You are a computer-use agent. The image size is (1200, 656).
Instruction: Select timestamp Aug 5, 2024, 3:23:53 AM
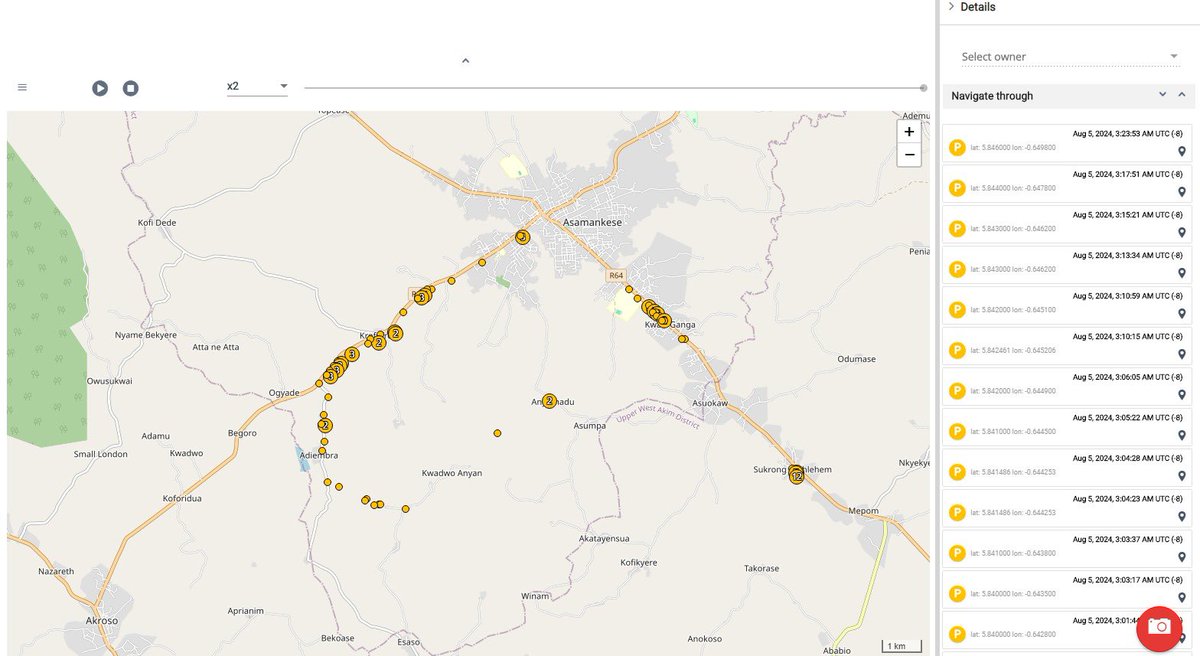(x=1129, y=133)
